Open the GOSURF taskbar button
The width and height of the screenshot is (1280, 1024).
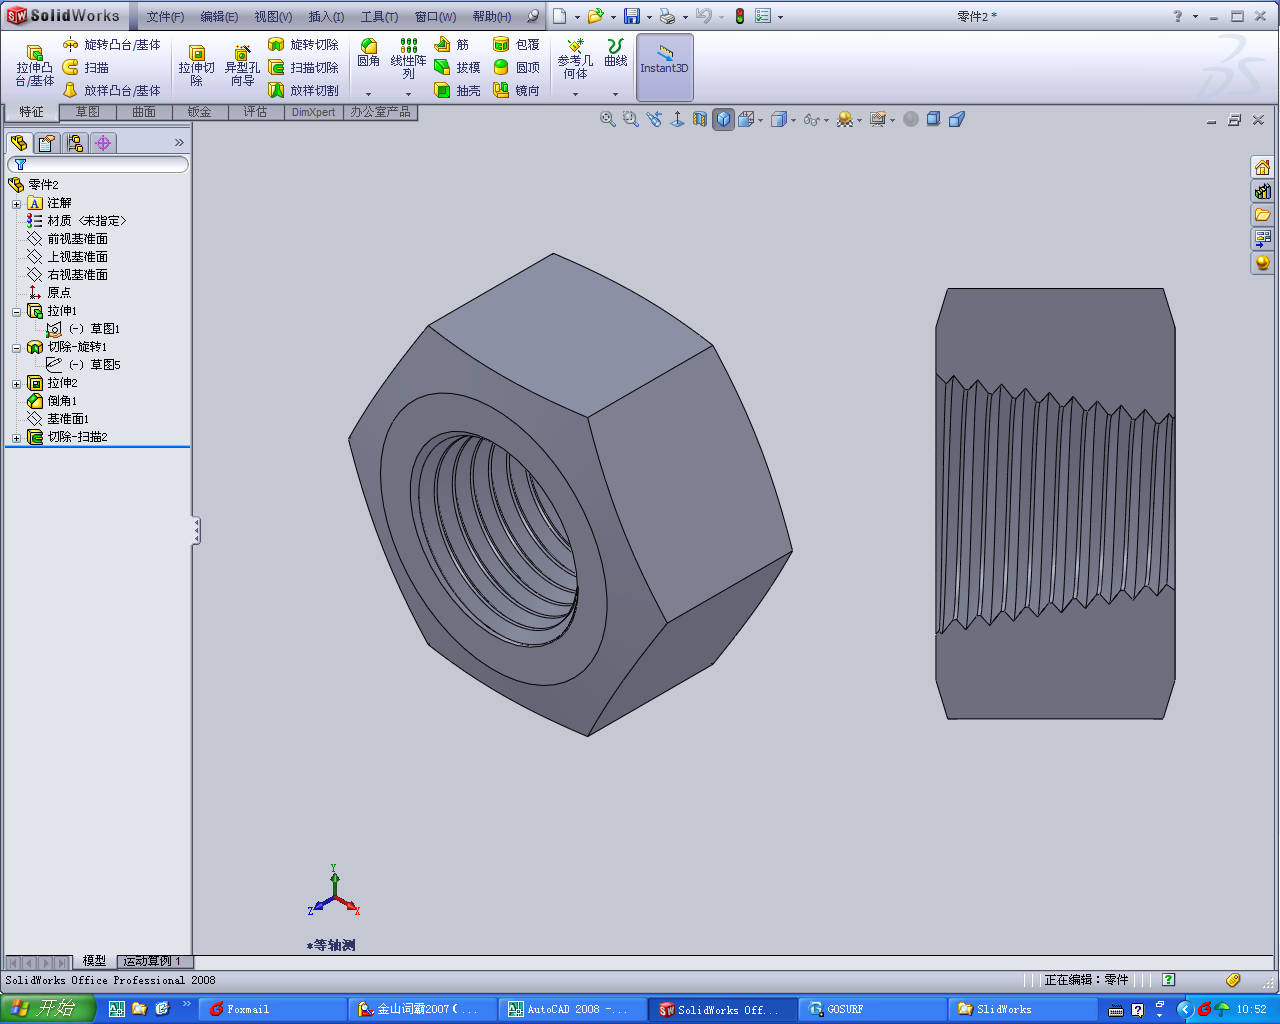(x=874, y=1009)
